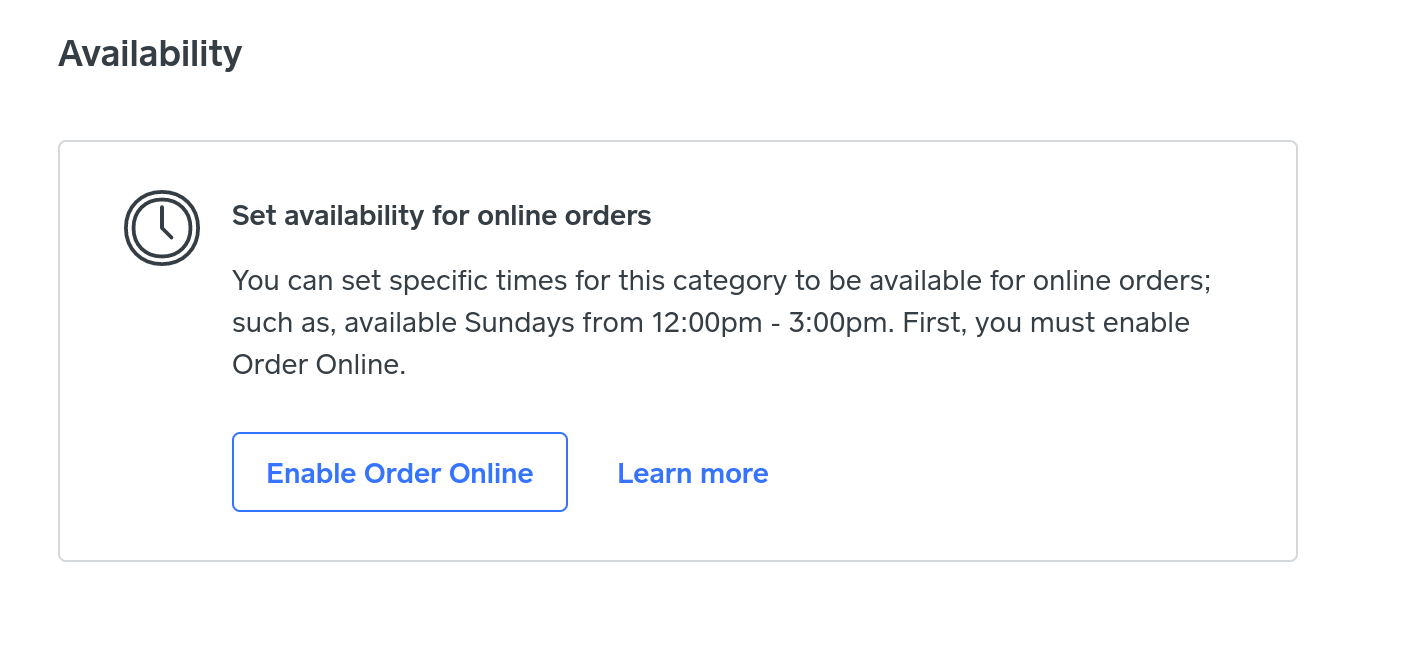1418x658 pixels.
Task: Click the word 'Enable' inside the outlined button
Action: 310,473
